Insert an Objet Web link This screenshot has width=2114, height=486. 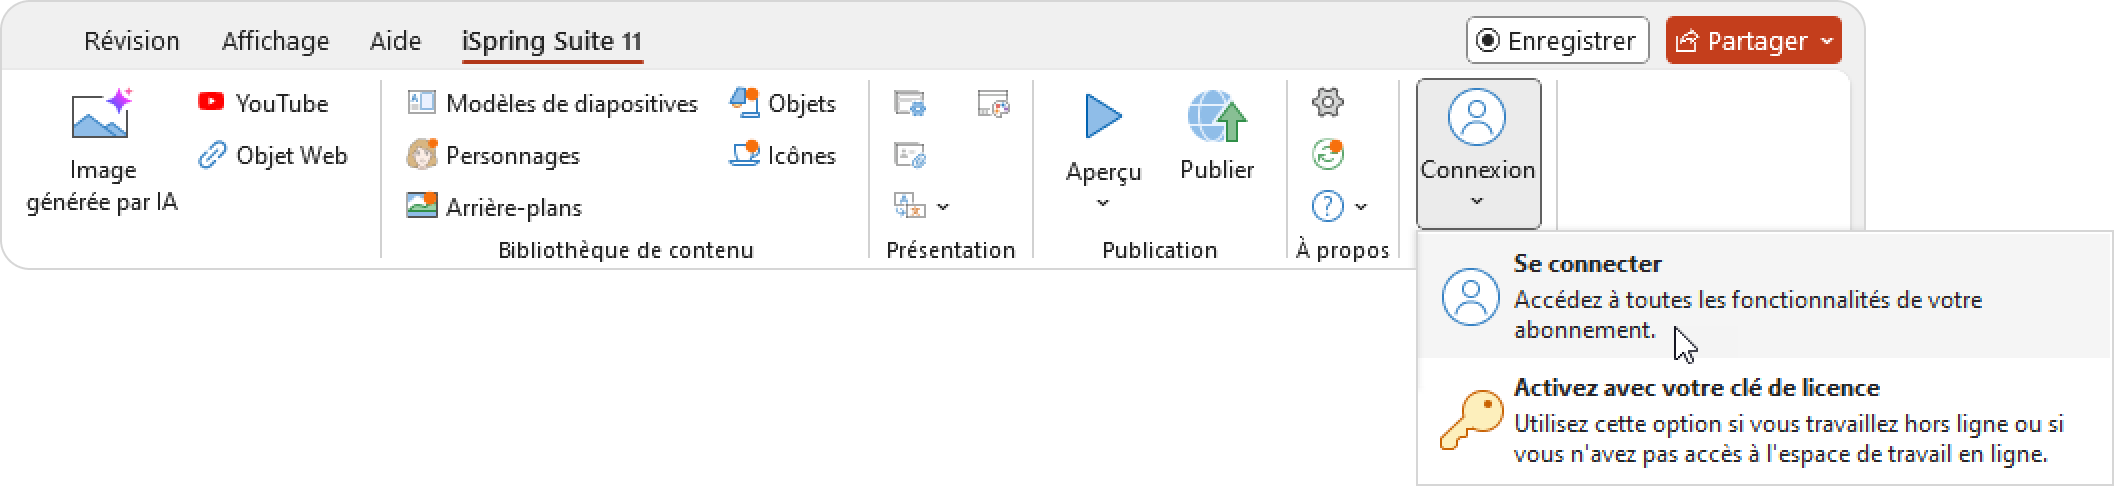[273, 155]
